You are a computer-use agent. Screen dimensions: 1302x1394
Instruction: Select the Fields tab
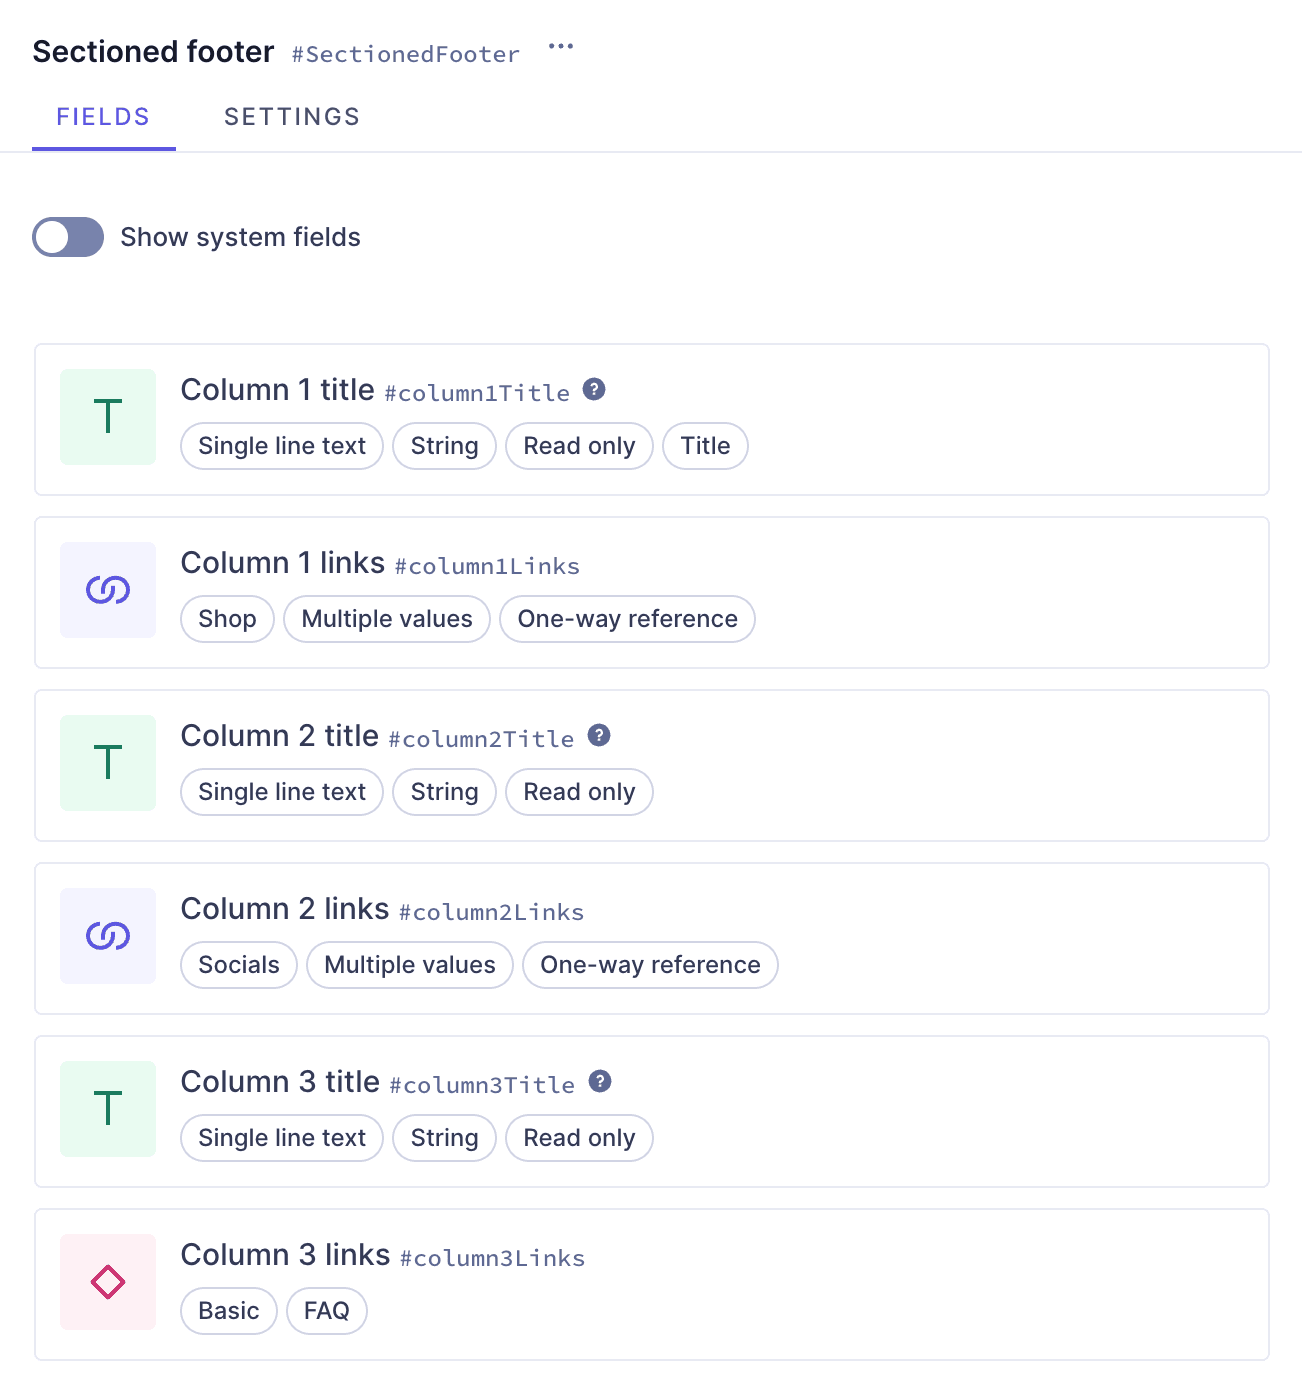click(103, 117)
